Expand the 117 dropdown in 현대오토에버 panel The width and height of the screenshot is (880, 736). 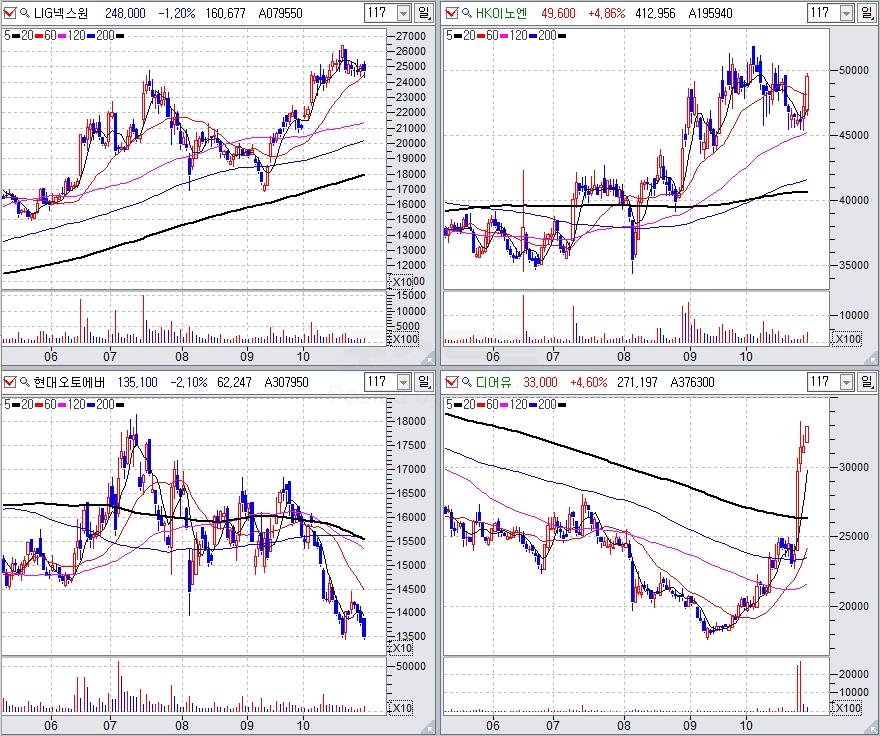403,381
